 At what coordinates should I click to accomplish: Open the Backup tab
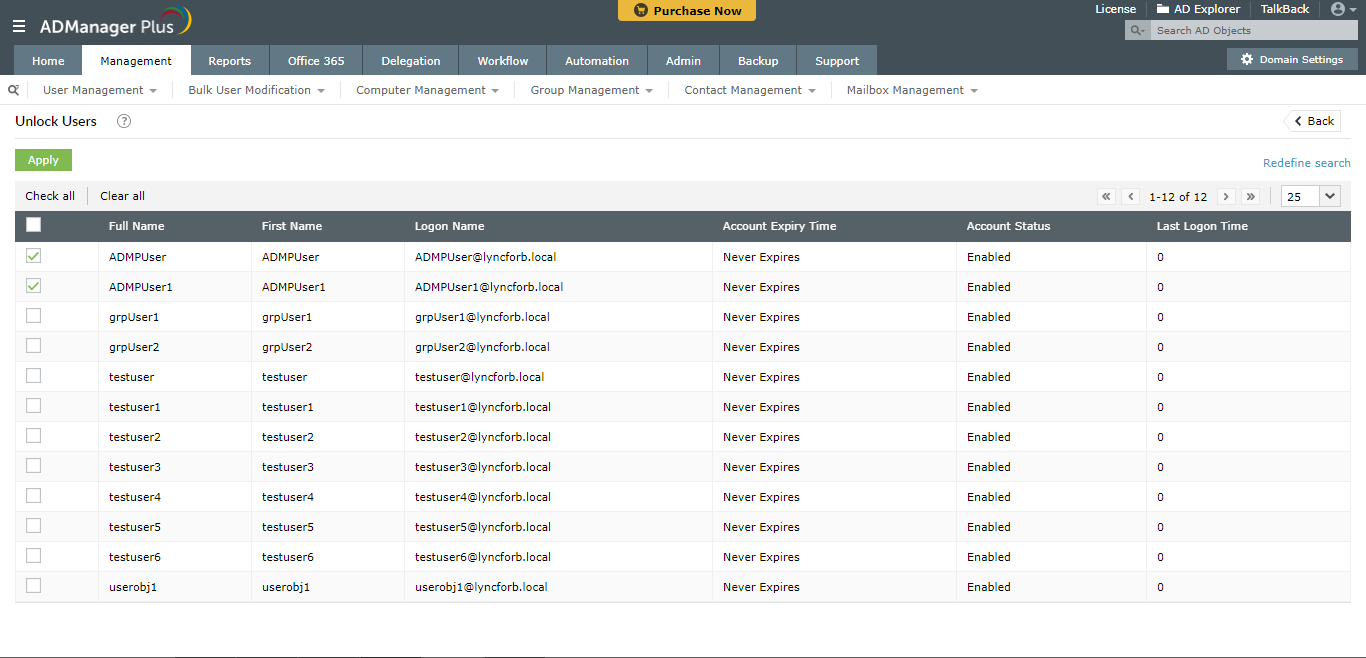click(x=758, y=61)
